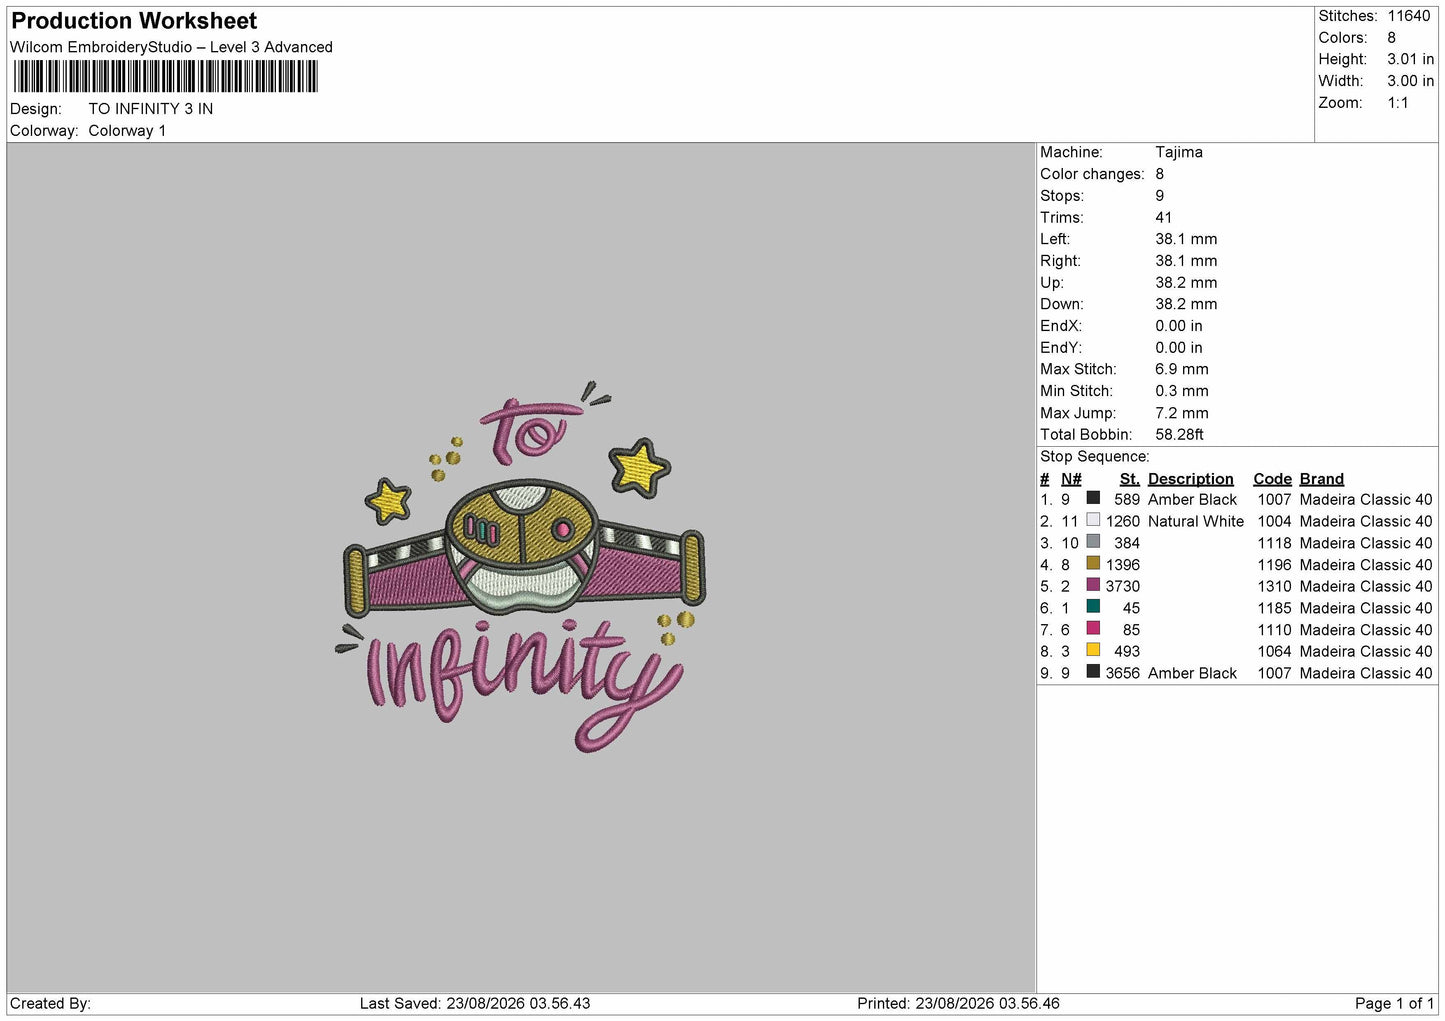Click the Machine value 'Tajima'
The height and width of the screenshot is (1021, 1445).
tap(1179, 152)
